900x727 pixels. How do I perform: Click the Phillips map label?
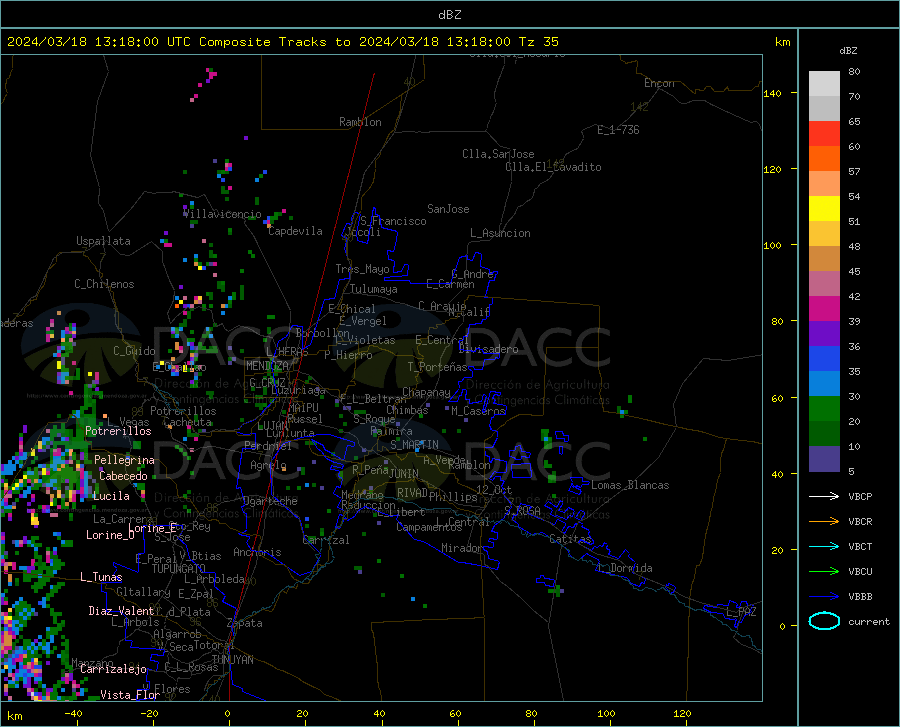(x=453, y=497)
